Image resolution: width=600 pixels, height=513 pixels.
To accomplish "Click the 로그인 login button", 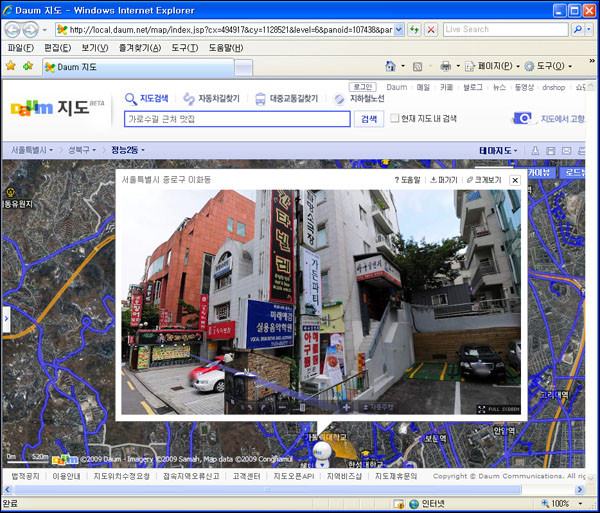I will pyautogui.click(x=362, y=87).
